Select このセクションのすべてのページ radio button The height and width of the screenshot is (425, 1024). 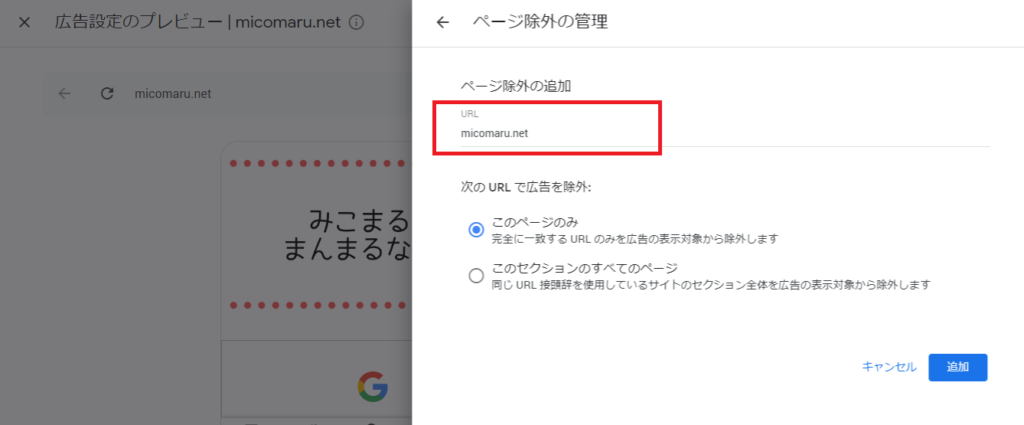pyautogui.click(x=476, y=276)
